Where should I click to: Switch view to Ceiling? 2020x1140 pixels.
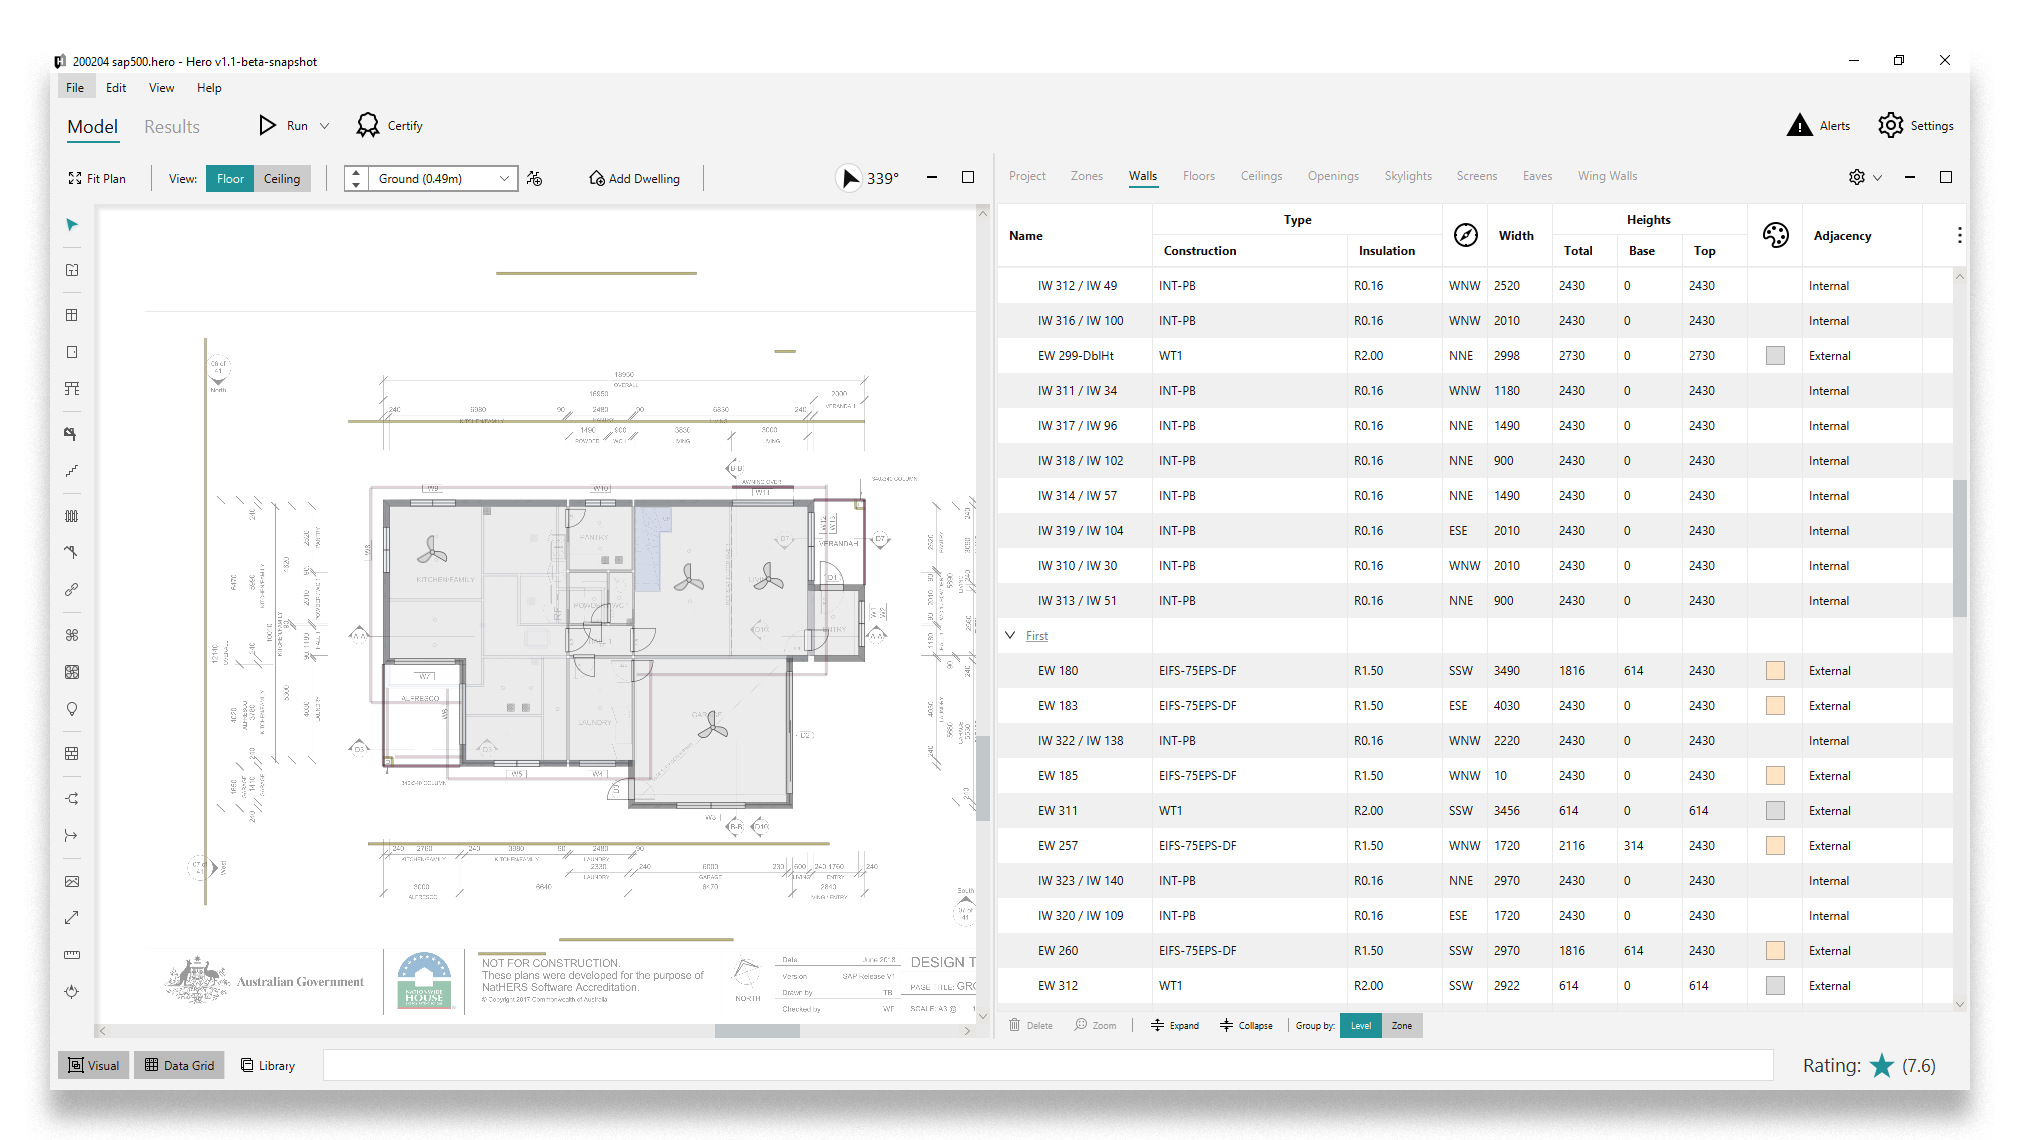coord(282,178)
